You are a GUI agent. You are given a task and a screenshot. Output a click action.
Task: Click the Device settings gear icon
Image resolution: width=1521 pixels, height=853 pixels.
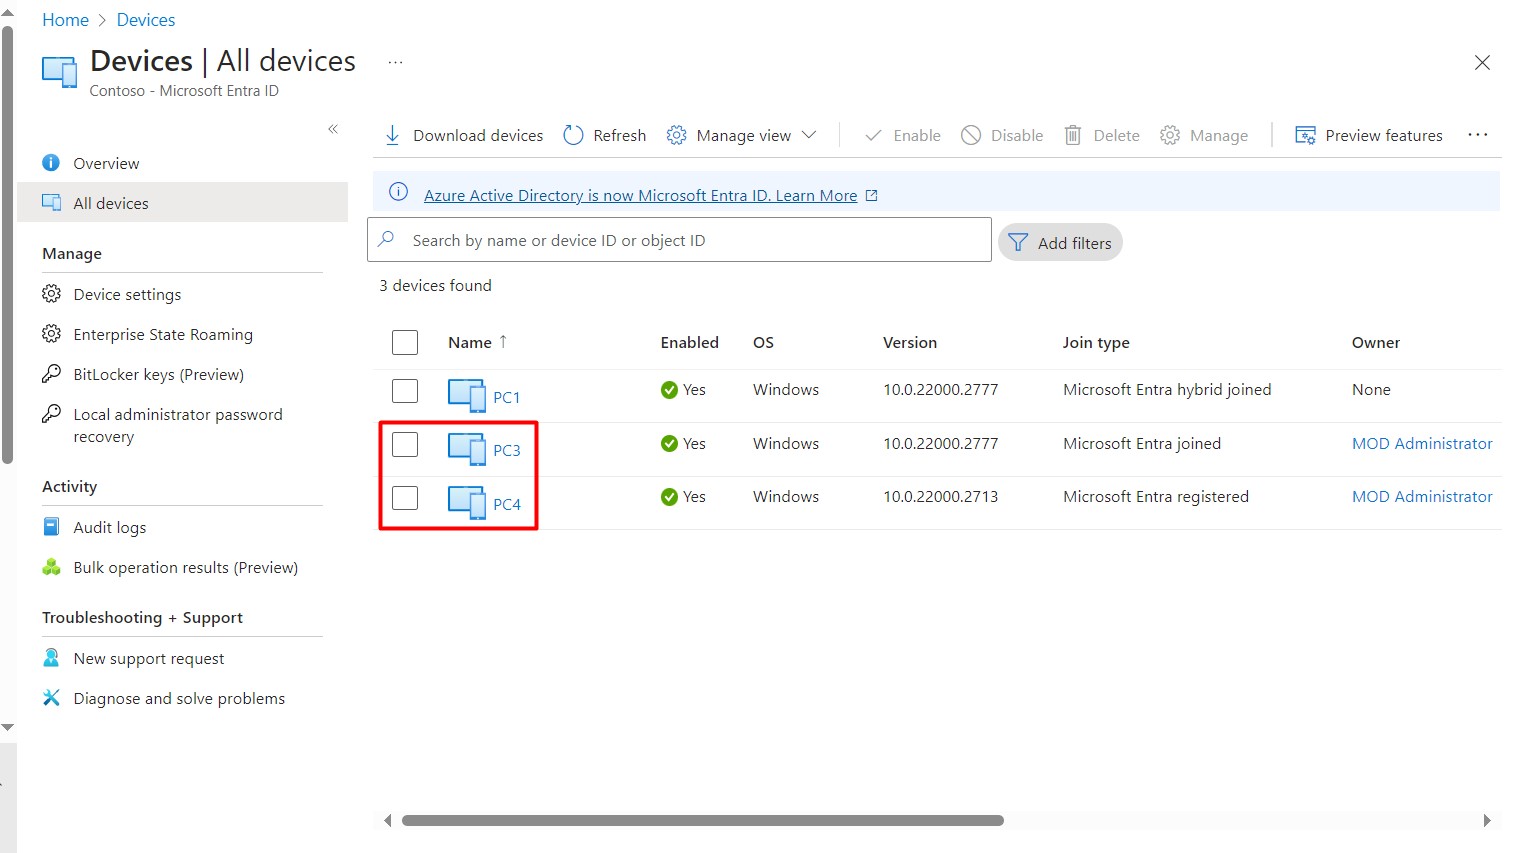(51, 293)
